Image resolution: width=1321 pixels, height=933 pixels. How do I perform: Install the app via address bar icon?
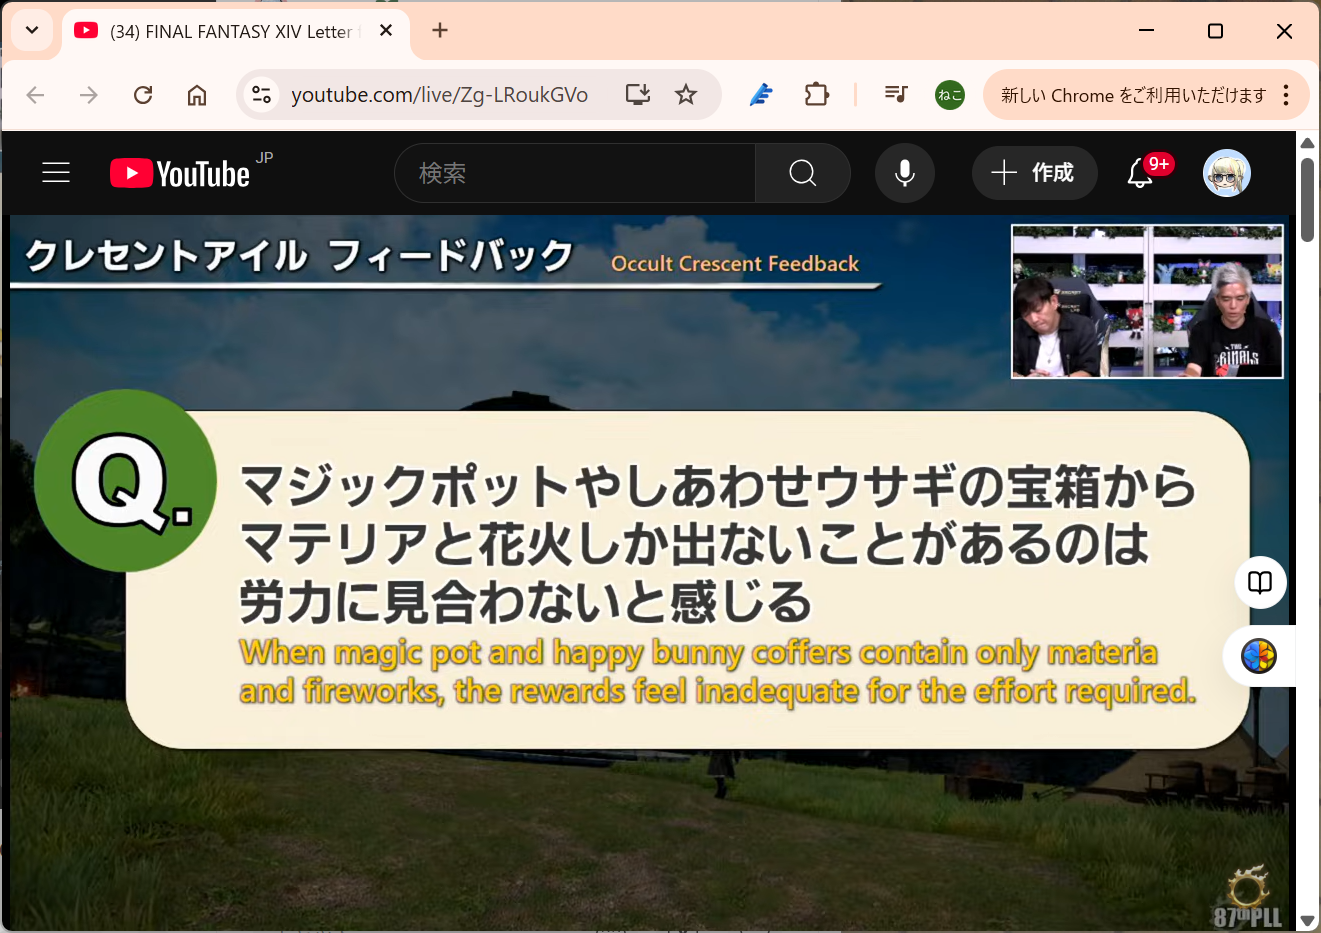click(x=638, y=95)
